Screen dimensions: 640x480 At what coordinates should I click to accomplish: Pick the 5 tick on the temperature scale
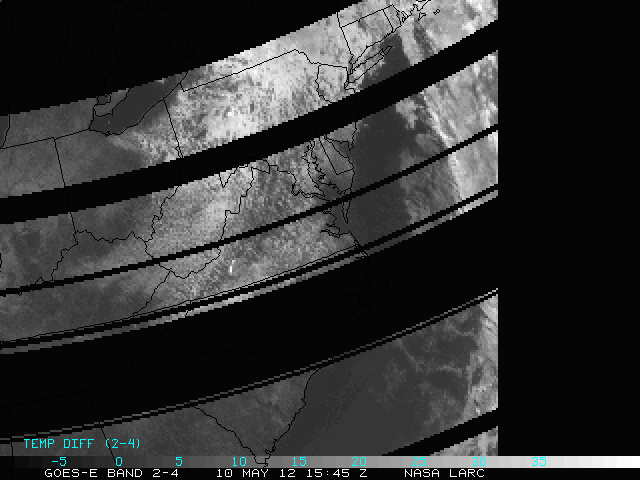tap(178, 461)
